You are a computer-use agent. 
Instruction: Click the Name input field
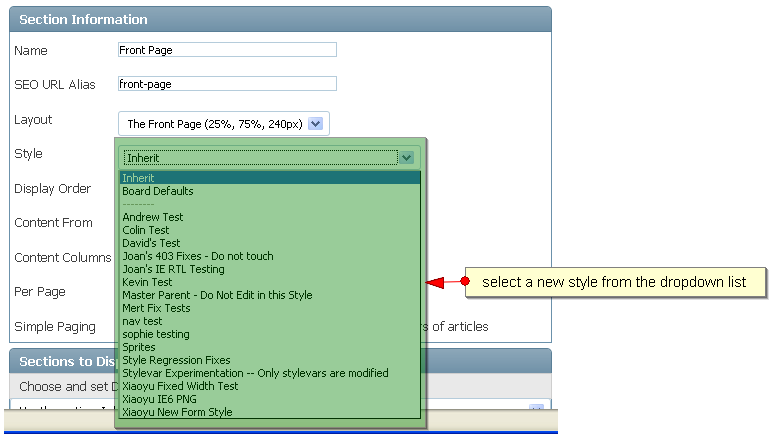click(227, 50)
